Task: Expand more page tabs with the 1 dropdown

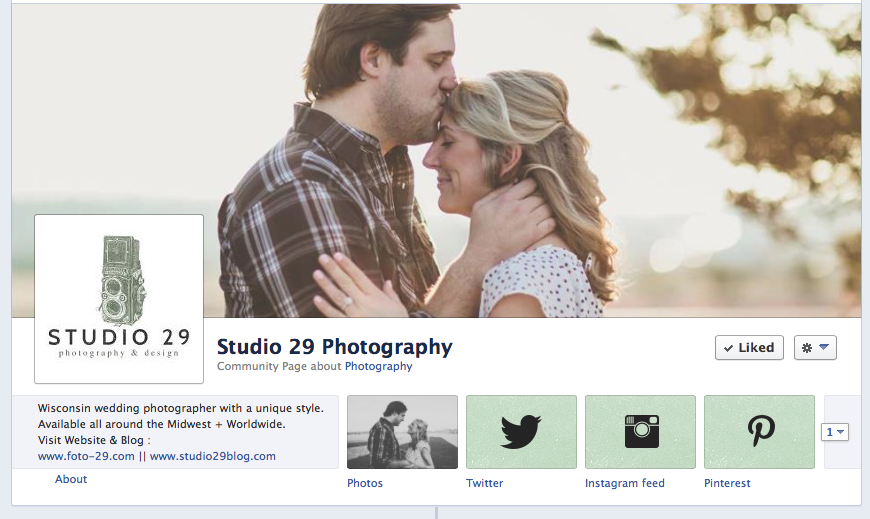Action: (835, 432)
